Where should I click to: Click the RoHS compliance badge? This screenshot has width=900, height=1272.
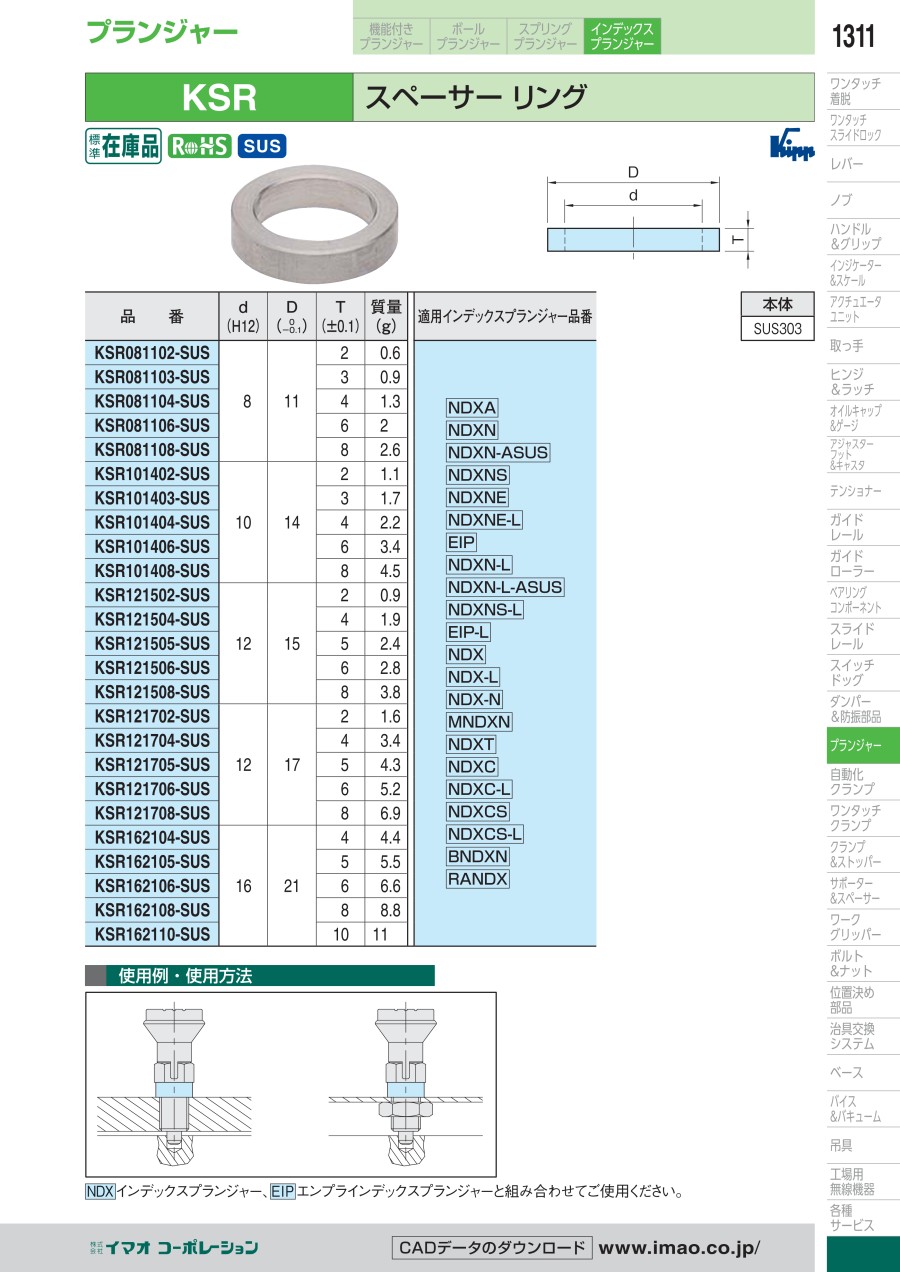click(198, 146)
